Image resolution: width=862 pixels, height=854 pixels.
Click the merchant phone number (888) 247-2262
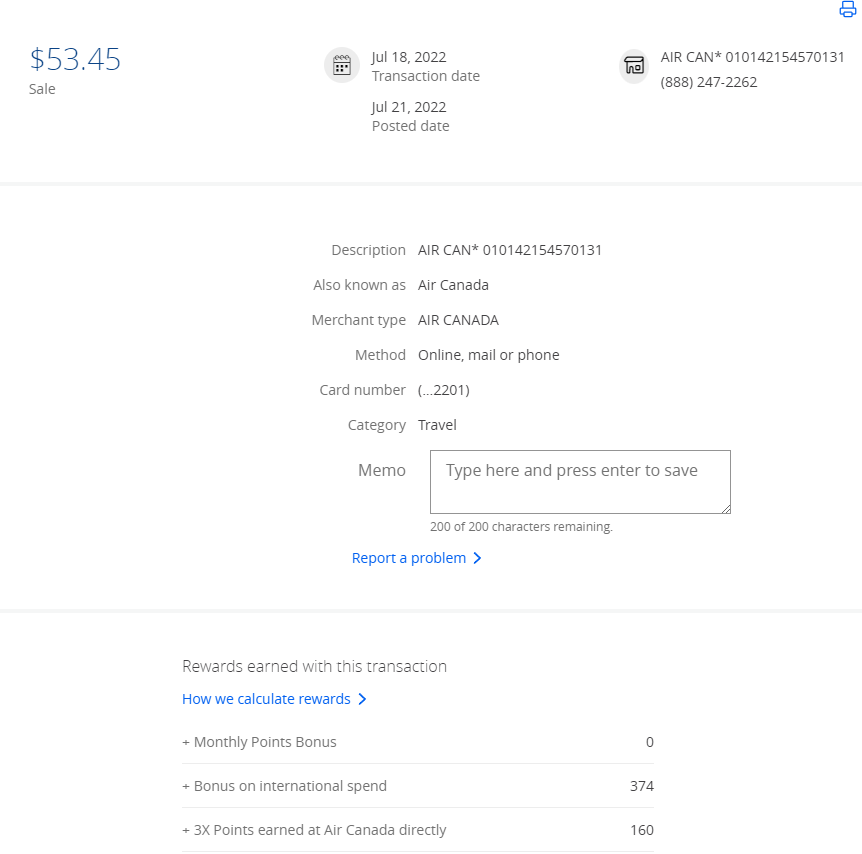click(708, 82)
